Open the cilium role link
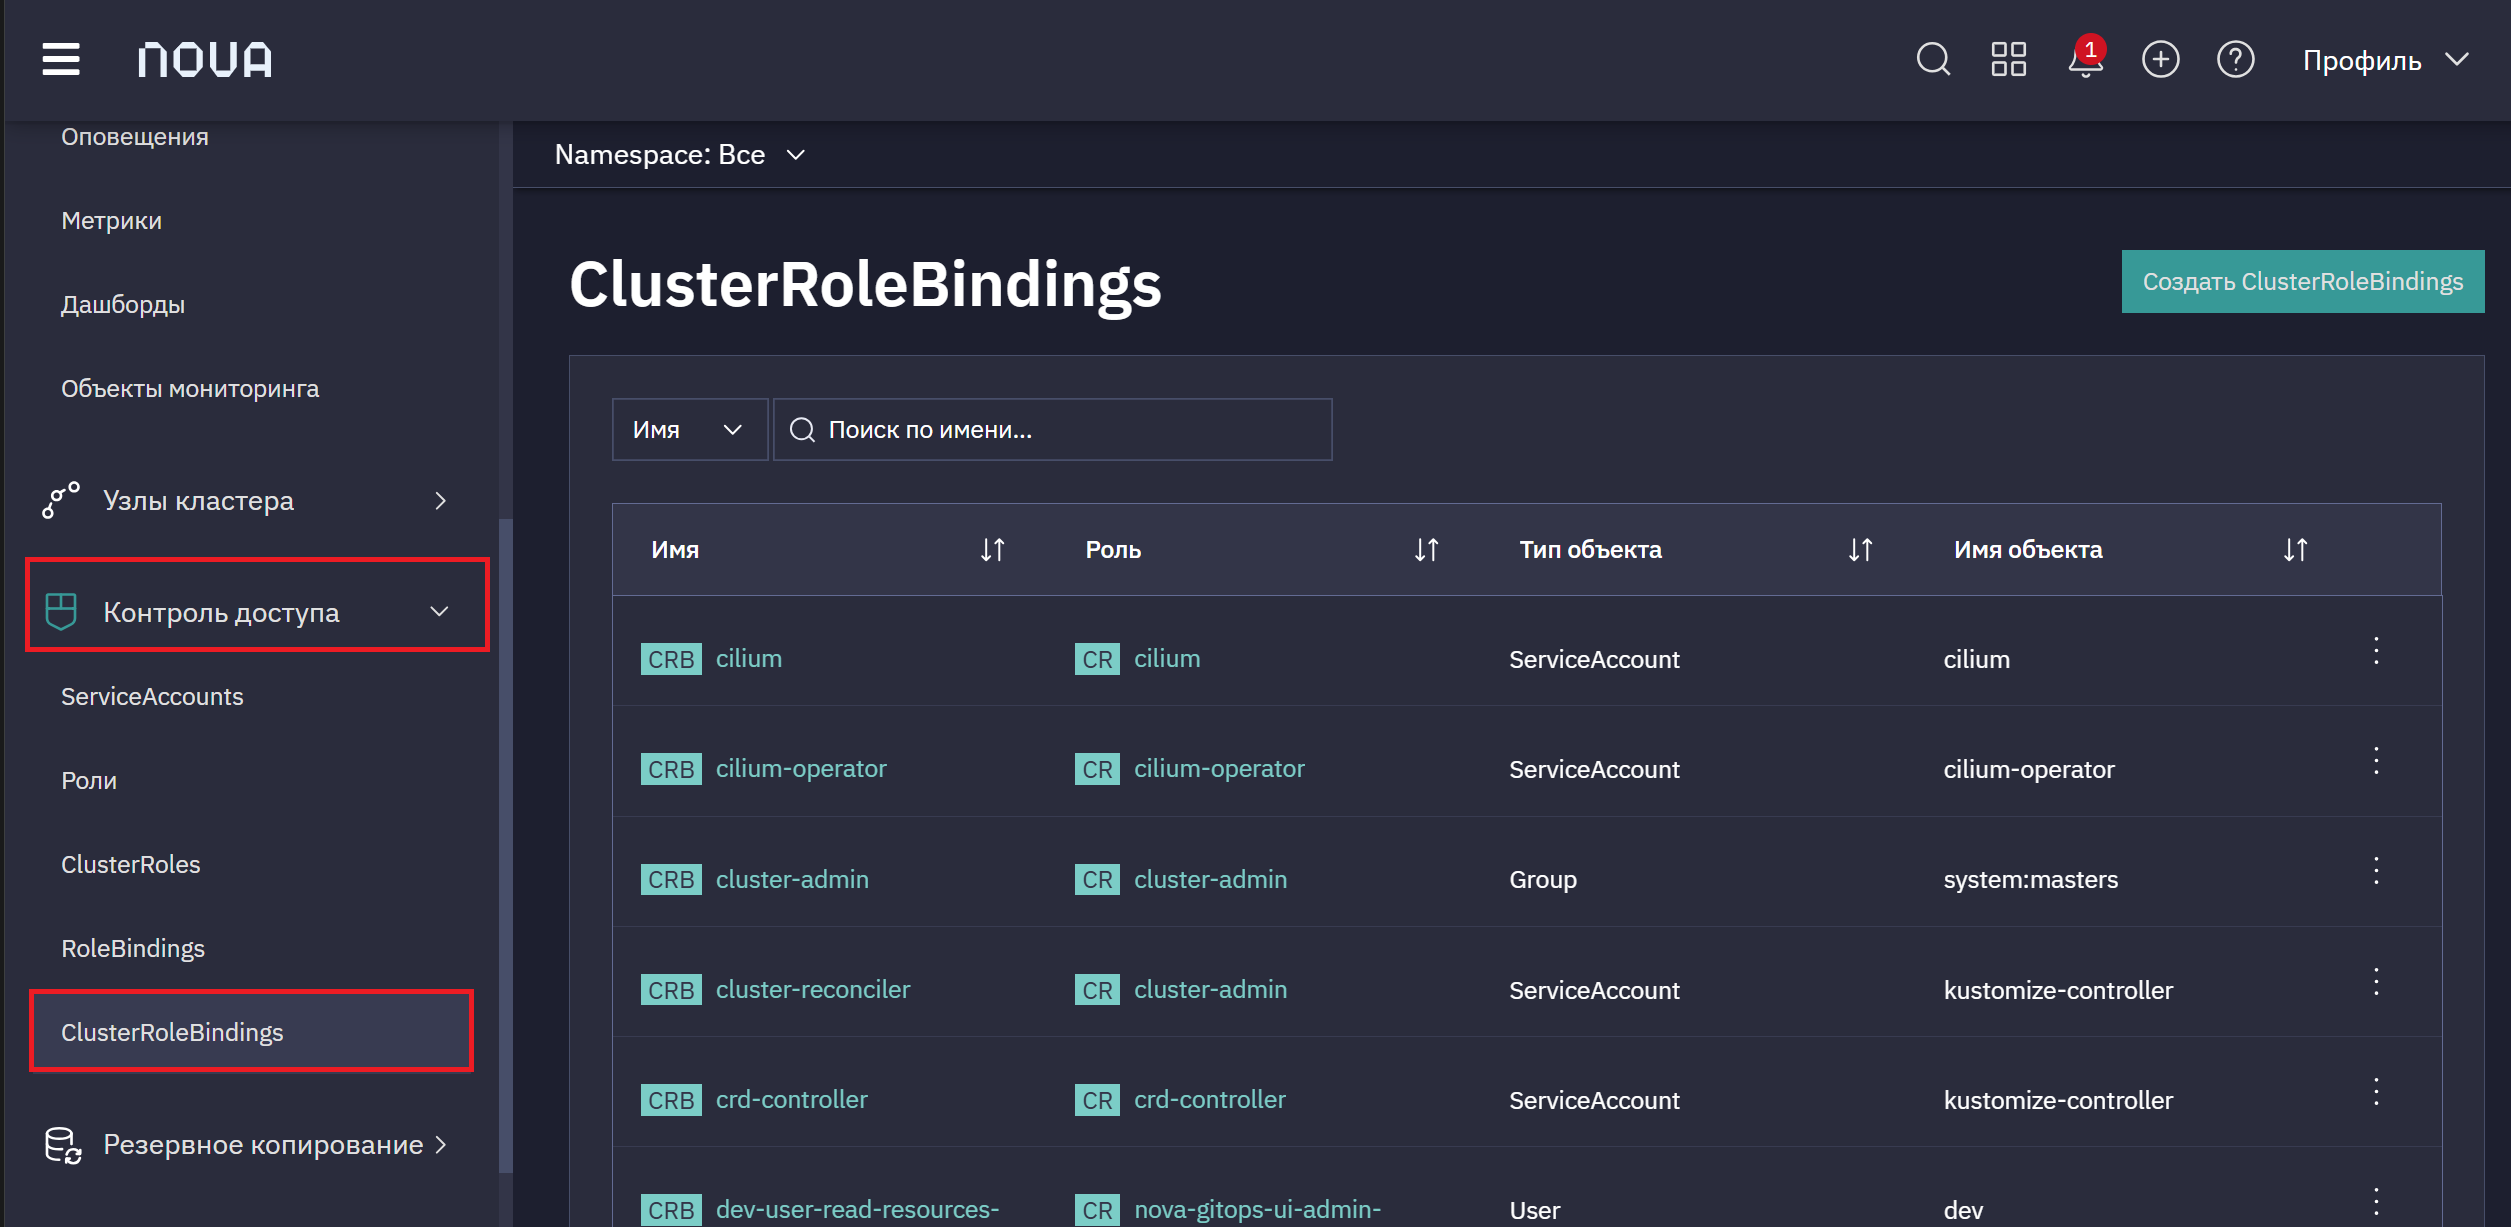This screenshot has width=2511, height=1227. [x=1167, y=659]
